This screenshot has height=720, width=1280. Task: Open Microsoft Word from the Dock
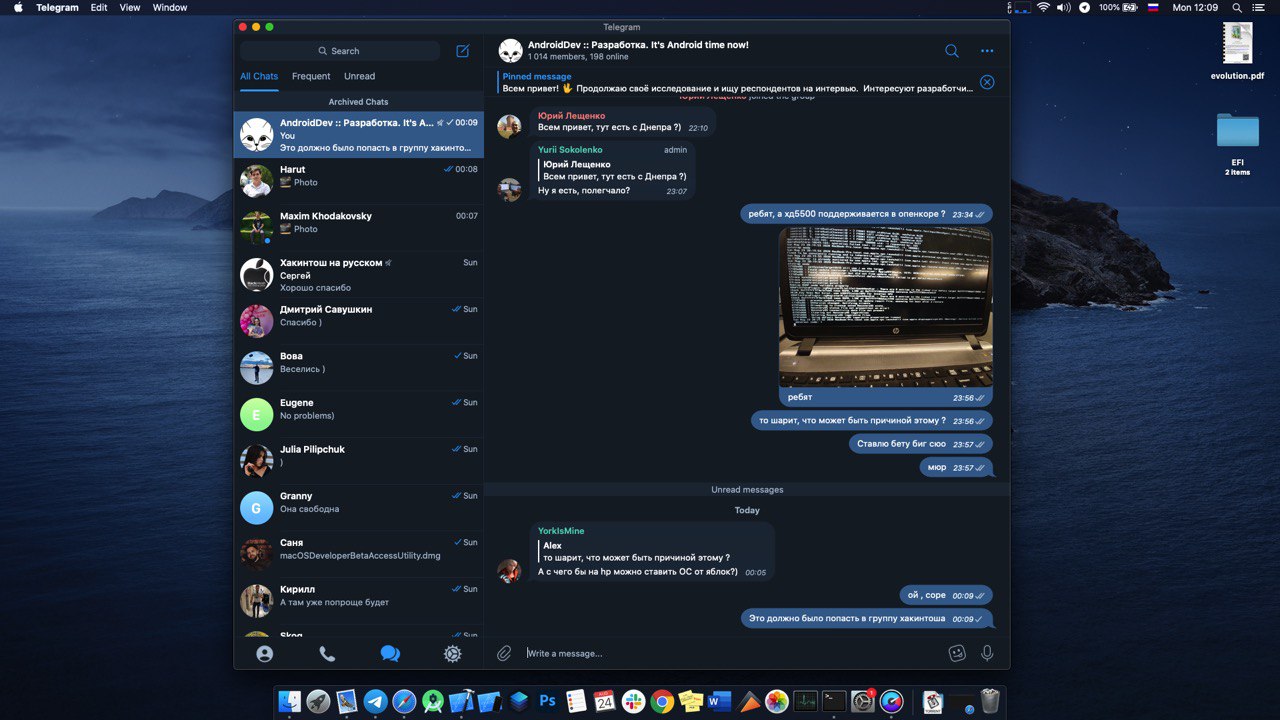coord(719,702)
